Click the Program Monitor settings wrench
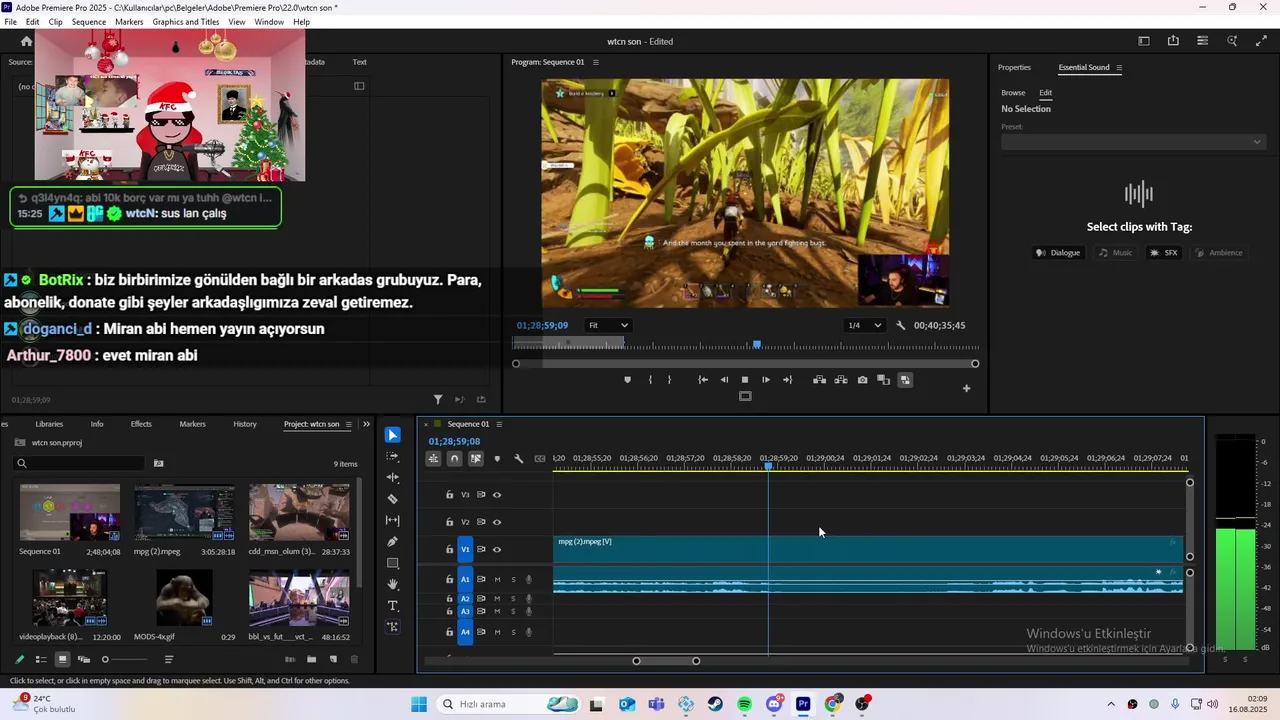 click(x=901, y=325)
